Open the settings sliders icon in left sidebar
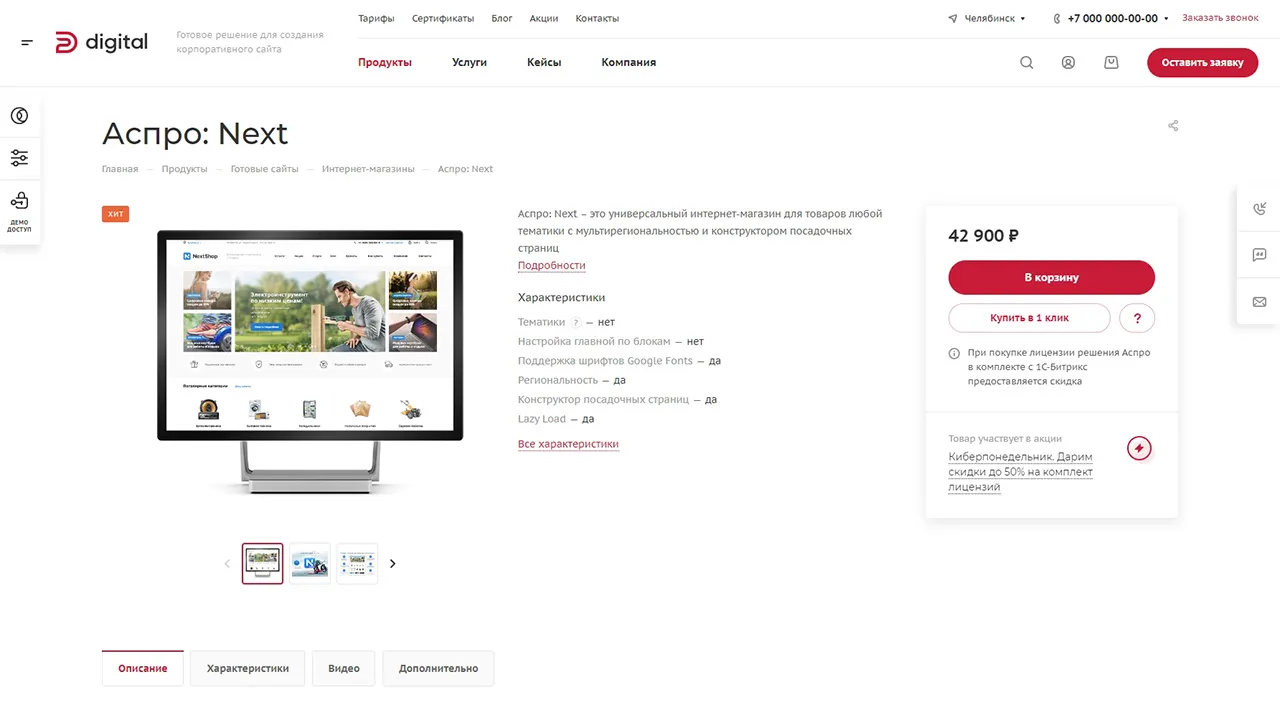 [x=19, y=158]
